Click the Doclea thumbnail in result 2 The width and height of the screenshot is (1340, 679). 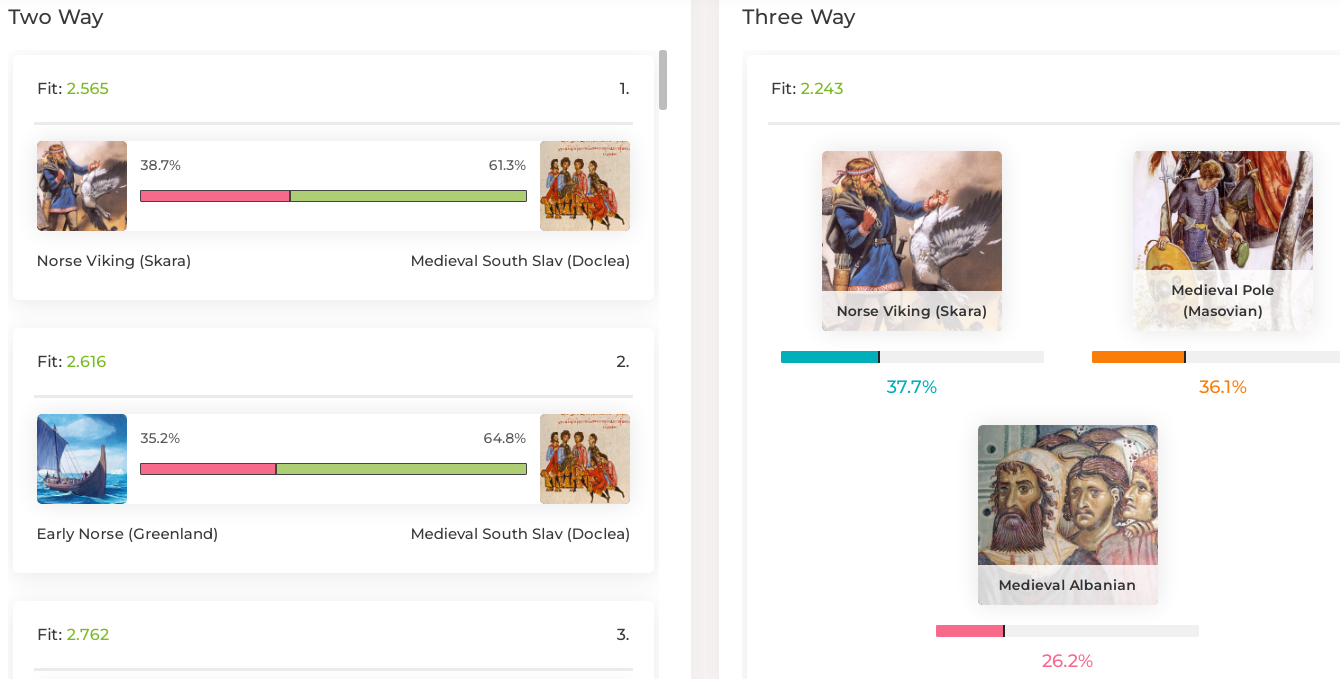pyautogui.click(x=585, y=459)
